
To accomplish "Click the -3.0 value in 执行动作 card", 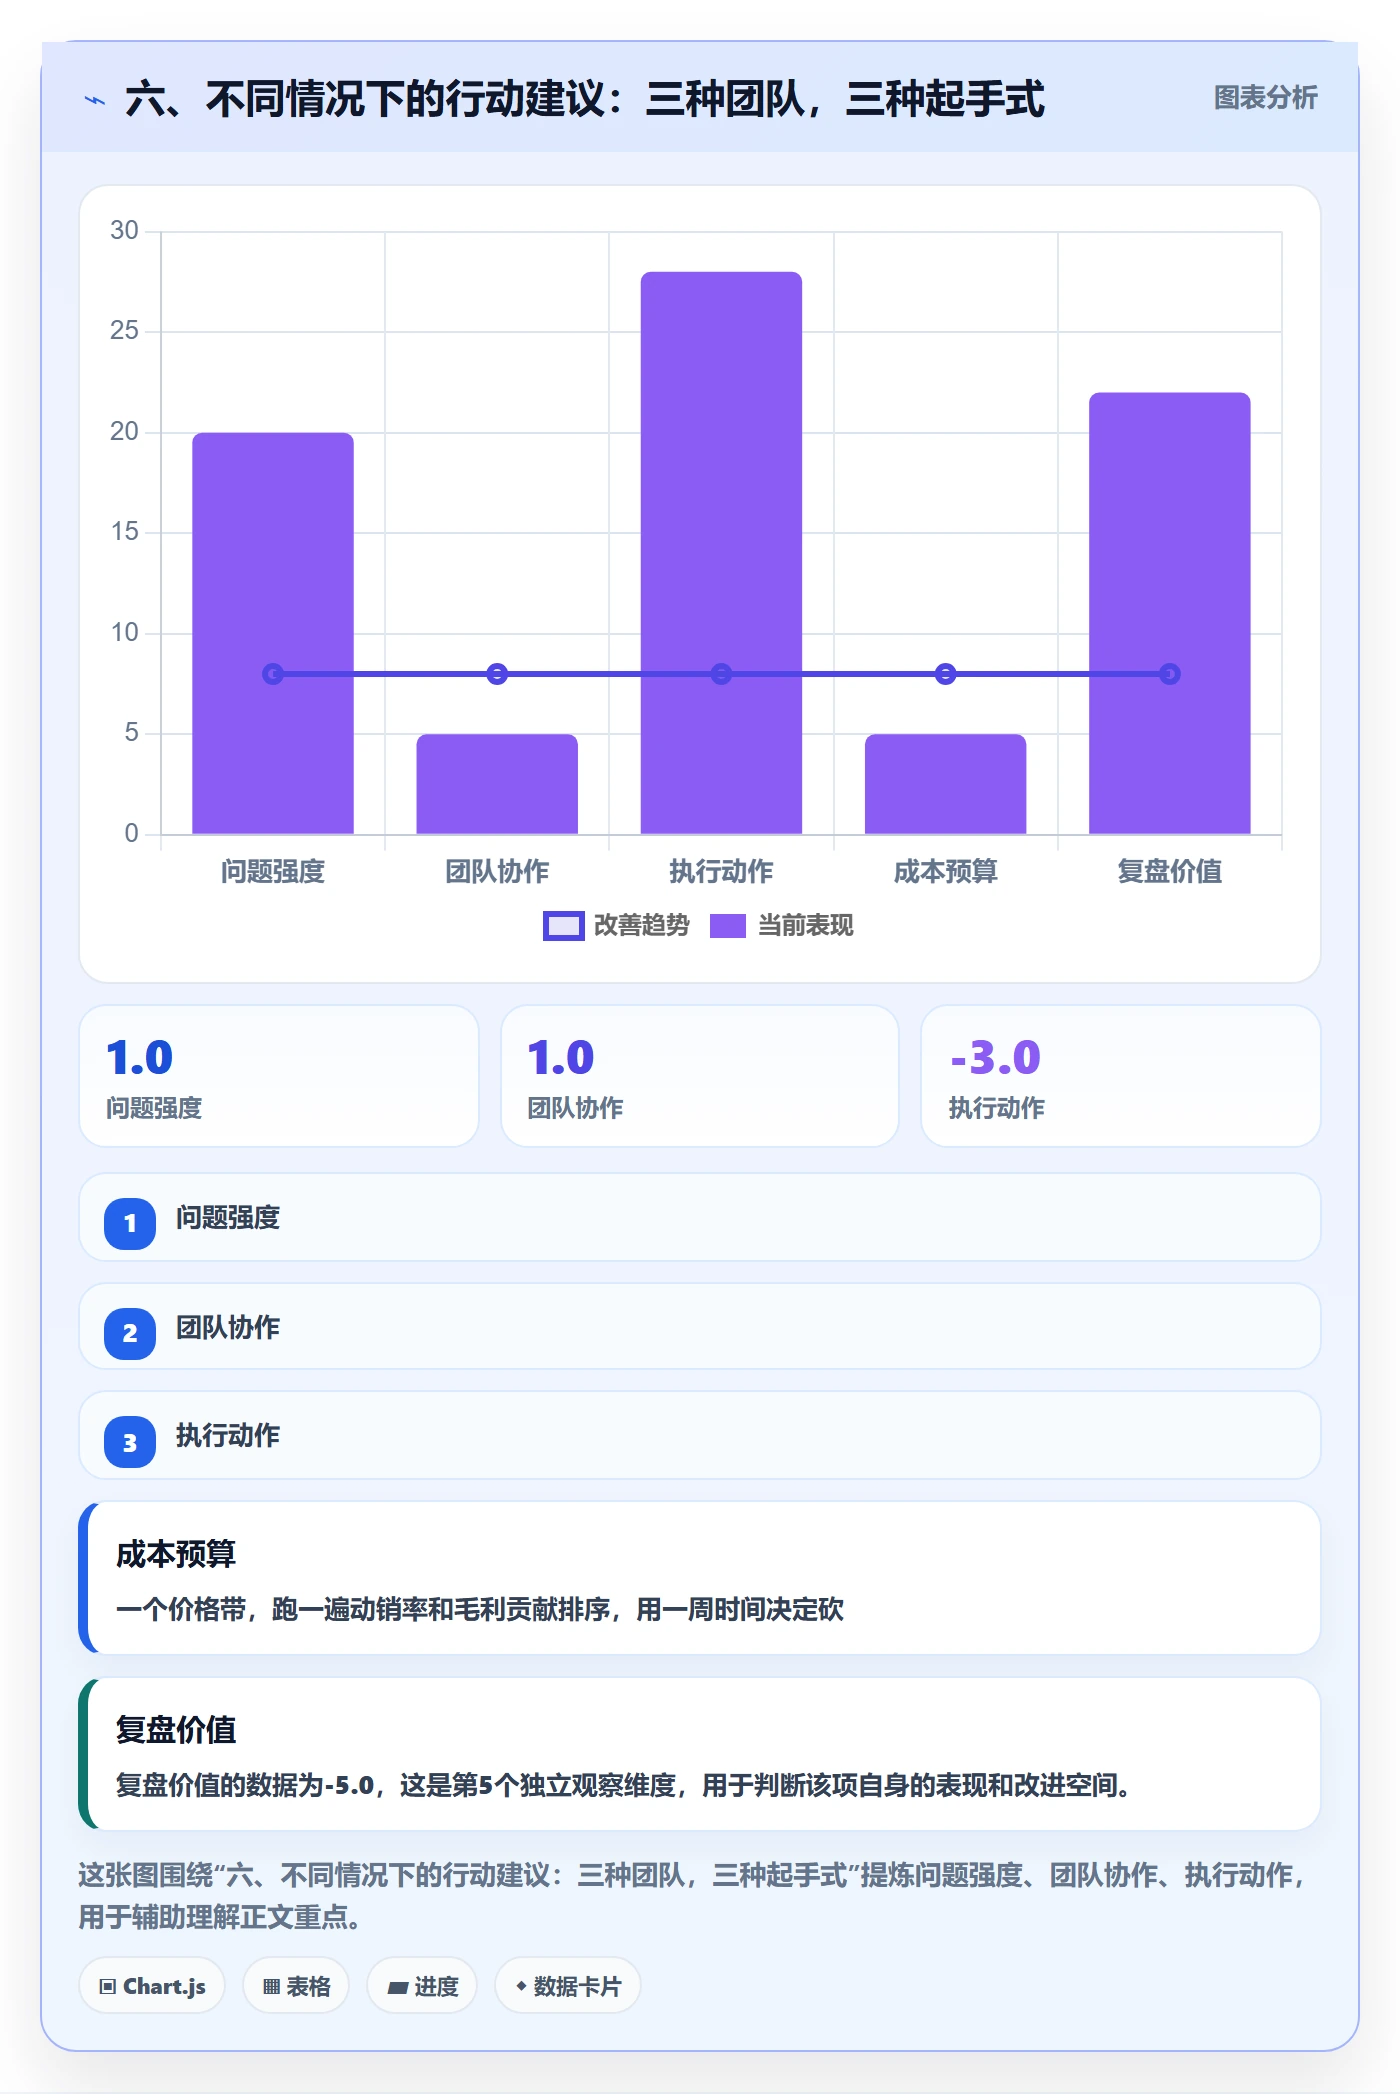I will coord(996,1058).
